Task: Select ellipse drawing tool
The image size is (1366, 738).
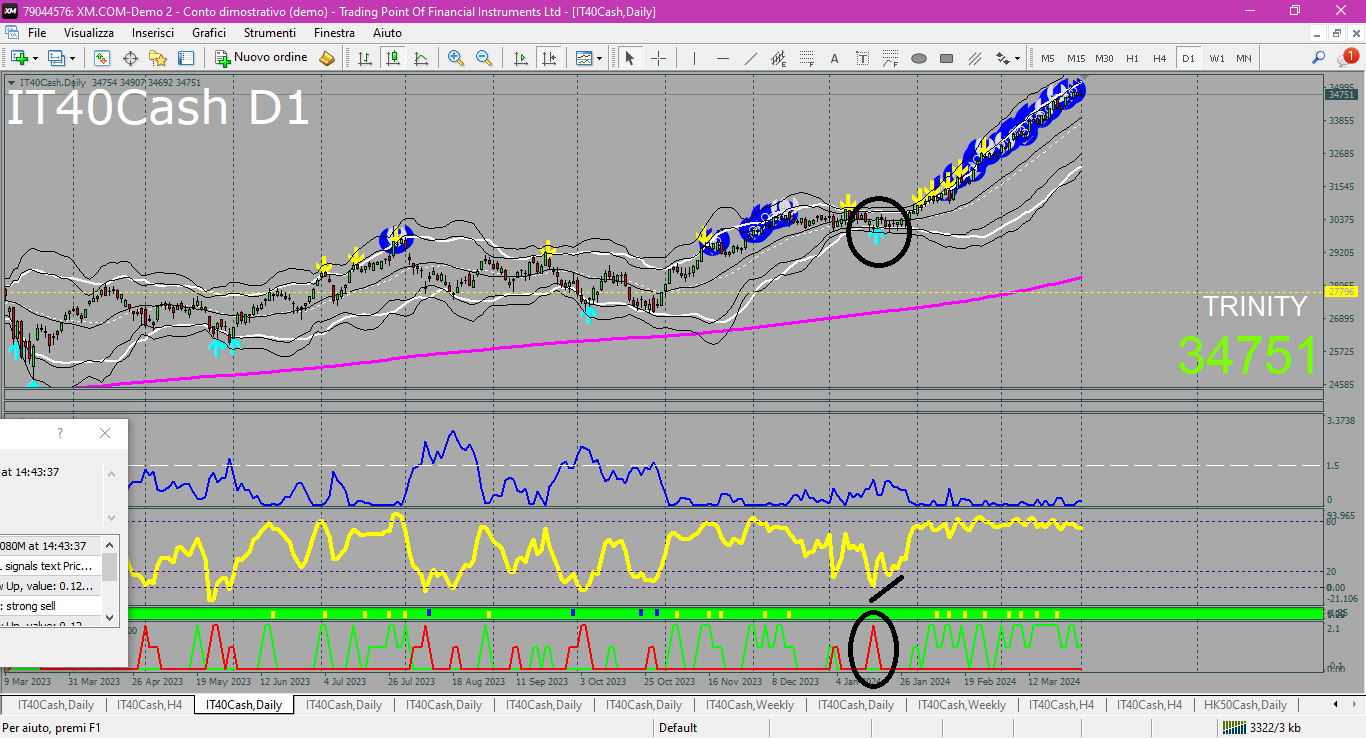Action: (919, 58)
